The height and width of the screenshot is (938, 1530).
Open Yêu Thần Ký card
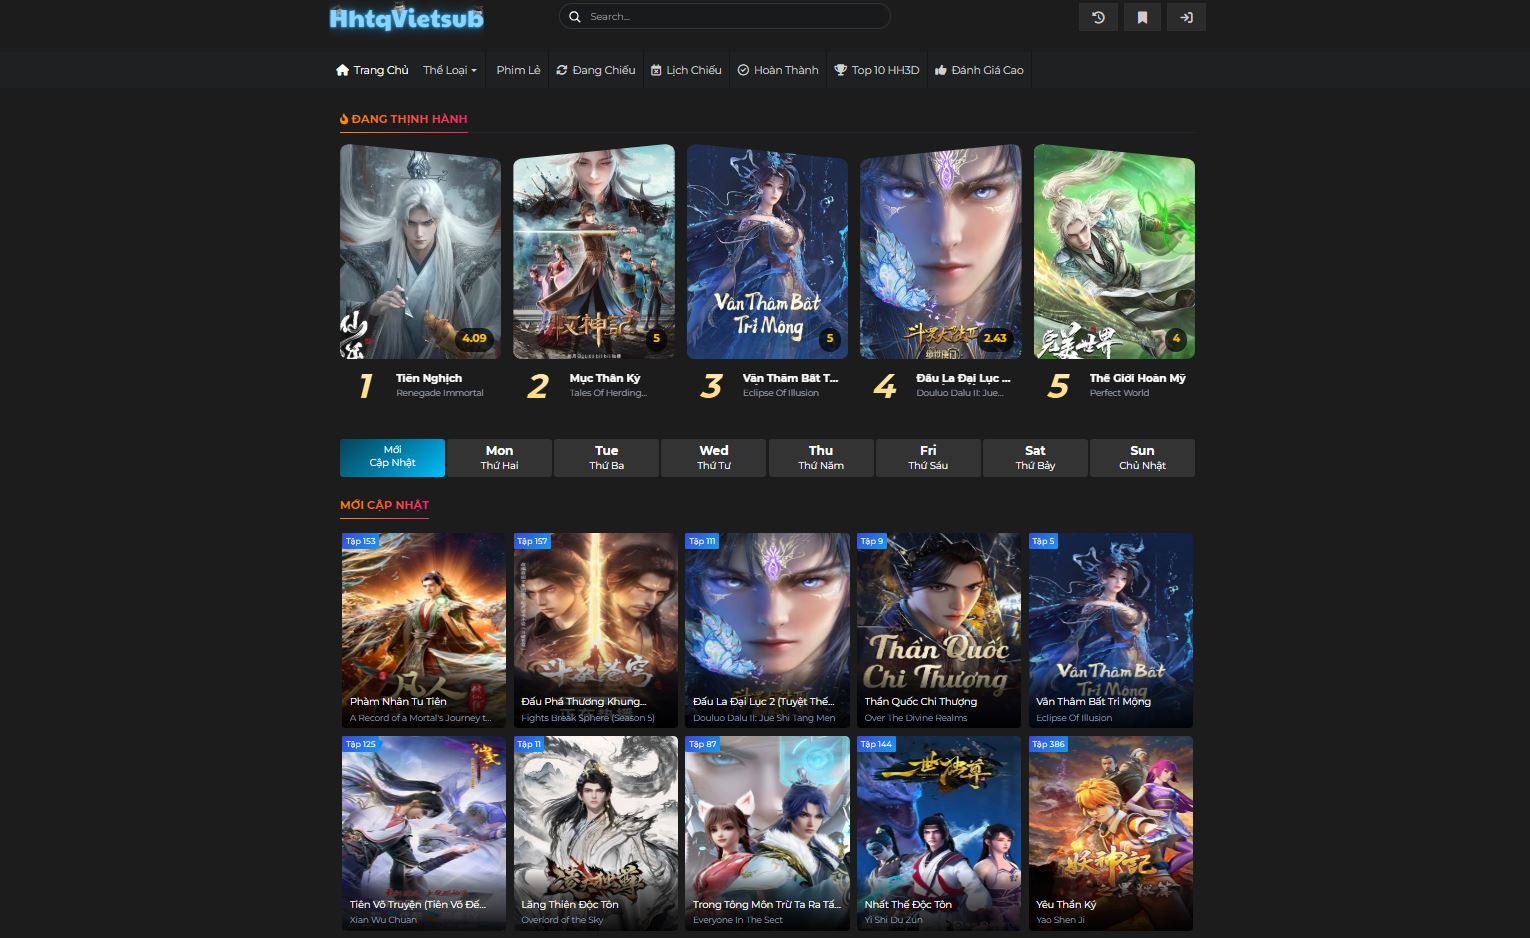[1111, 834]
